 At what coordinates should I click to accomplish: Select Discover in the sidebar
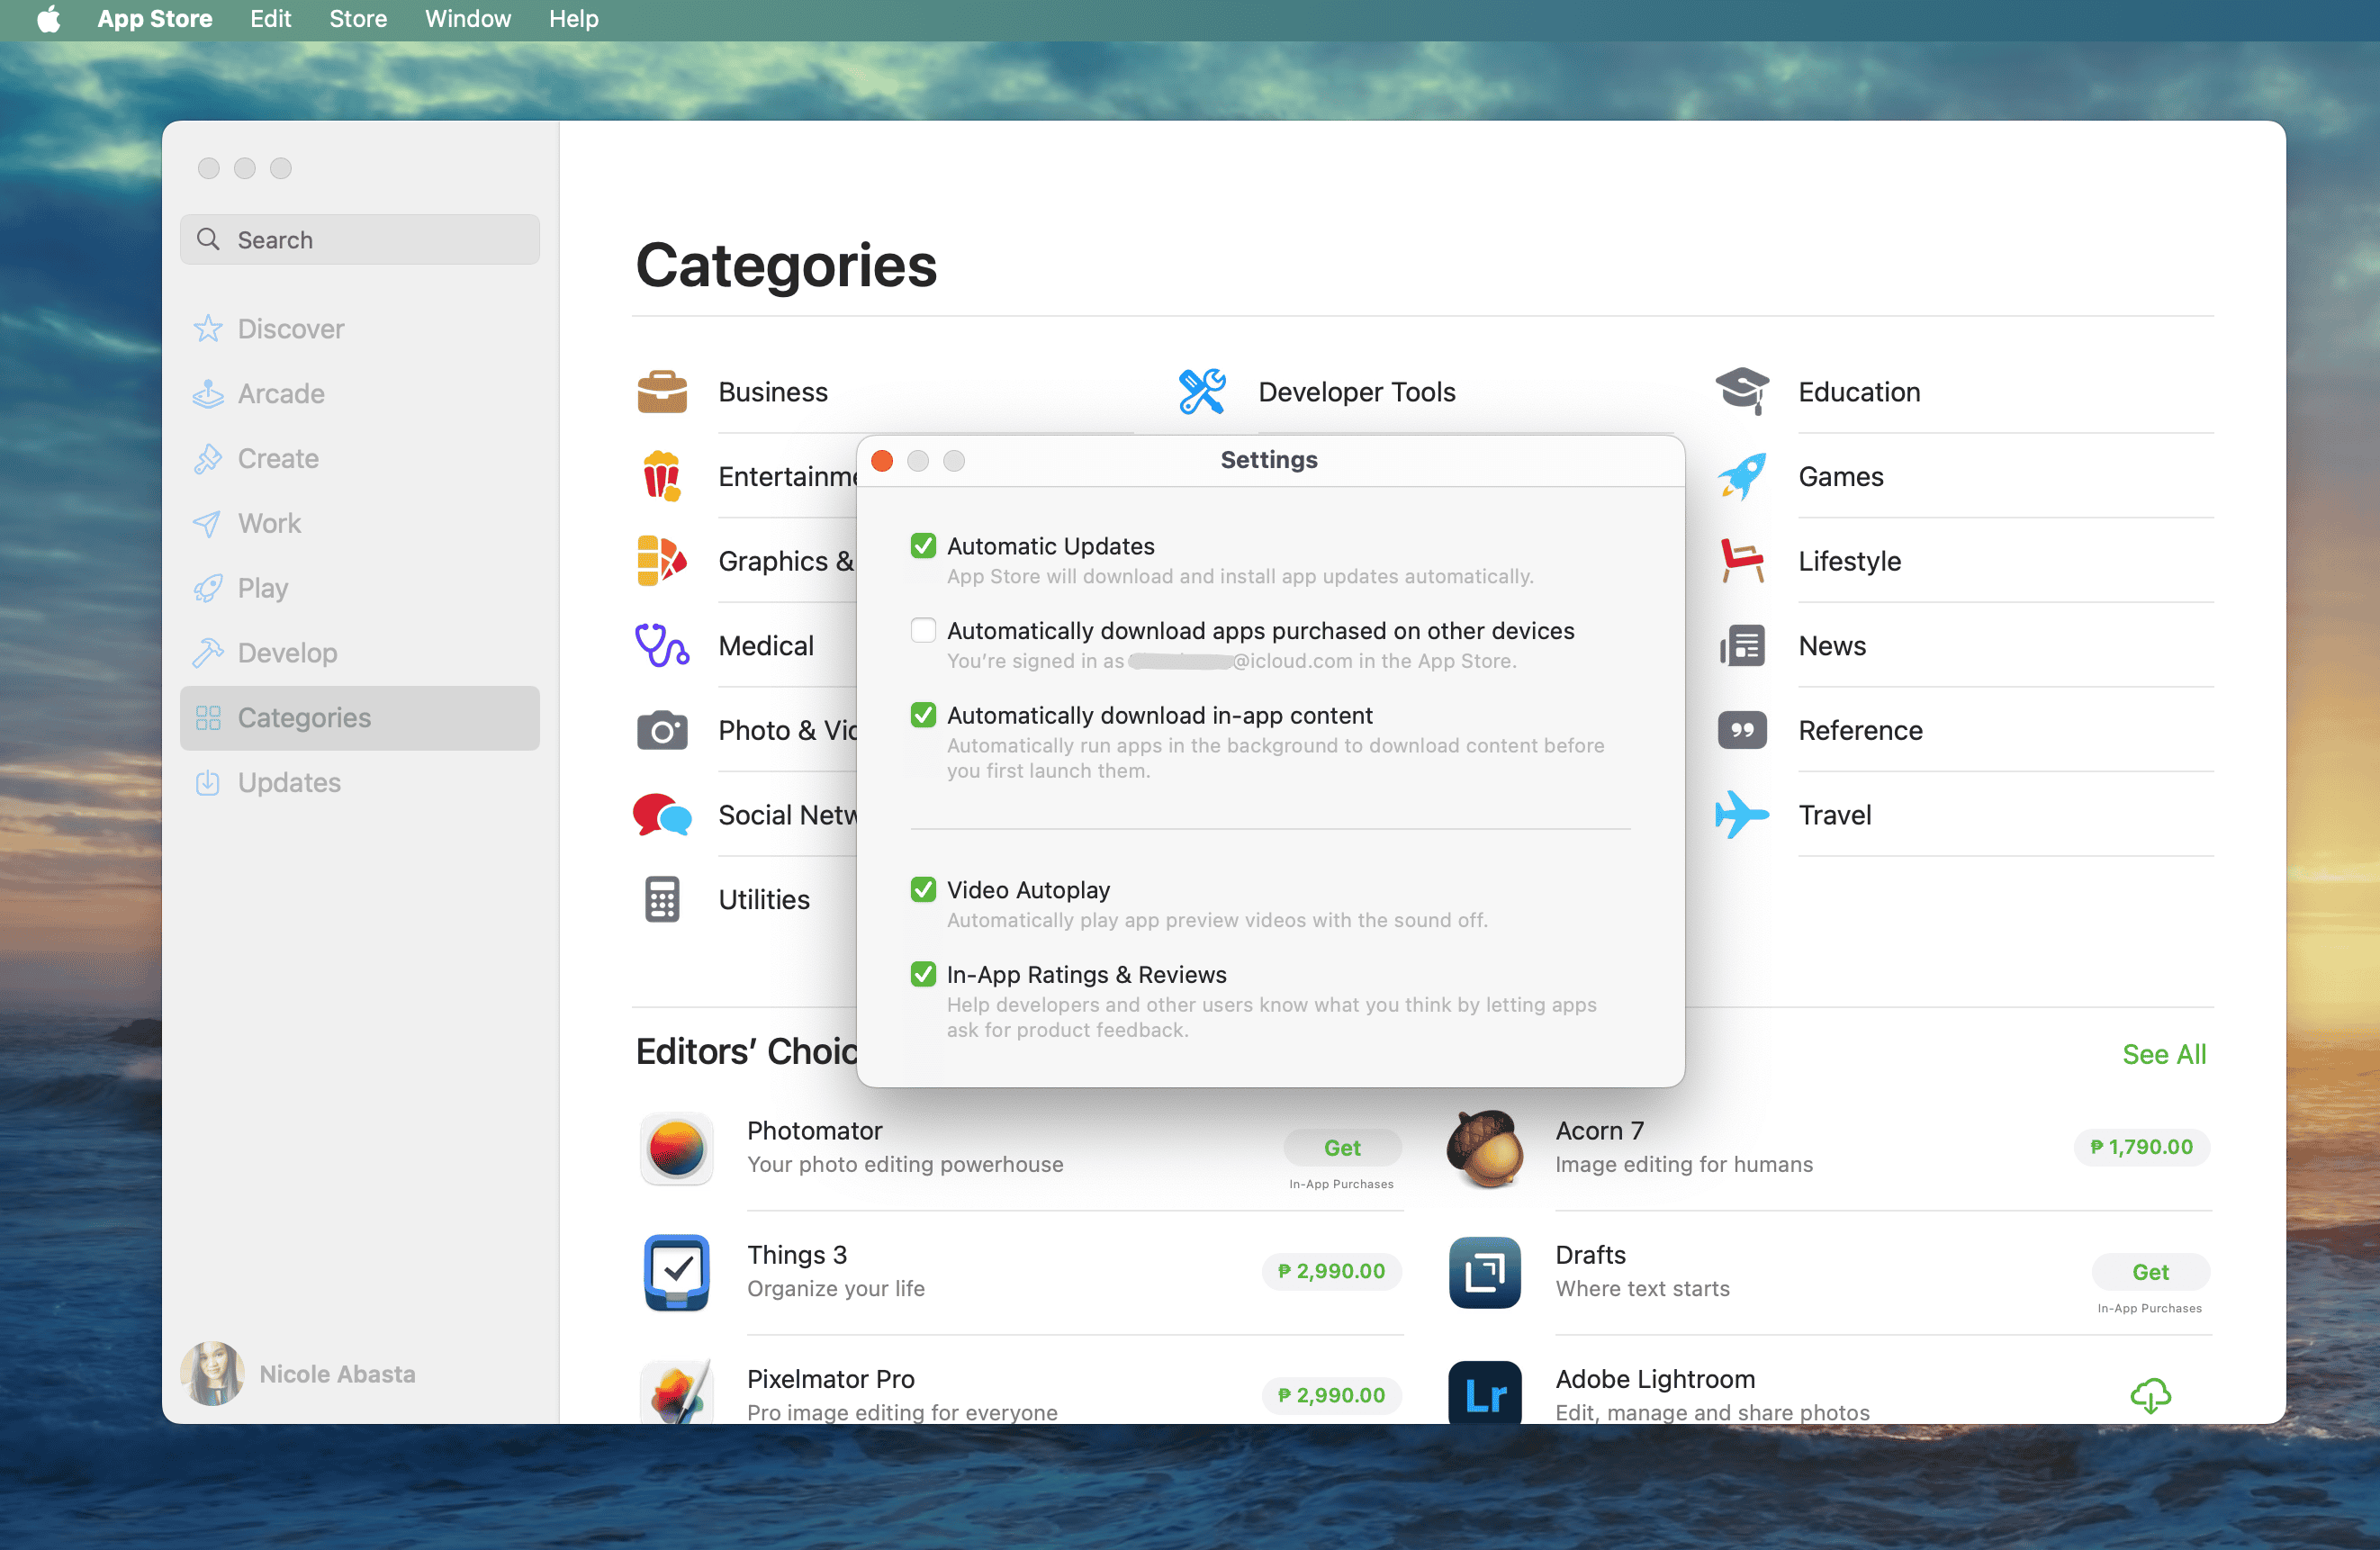pos(290,329)
